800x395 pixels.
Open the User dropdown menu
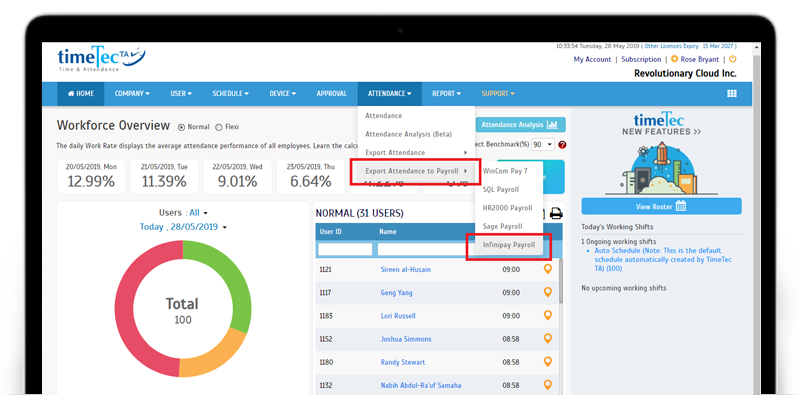coord(181,94)
